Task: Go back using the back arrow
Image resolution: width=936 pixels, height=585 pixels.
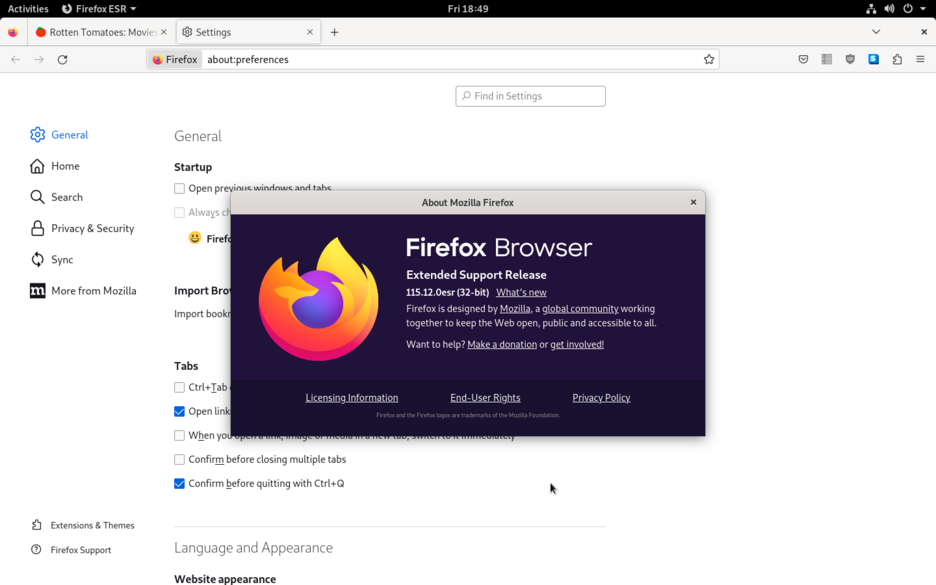Action: click(16, 60)
